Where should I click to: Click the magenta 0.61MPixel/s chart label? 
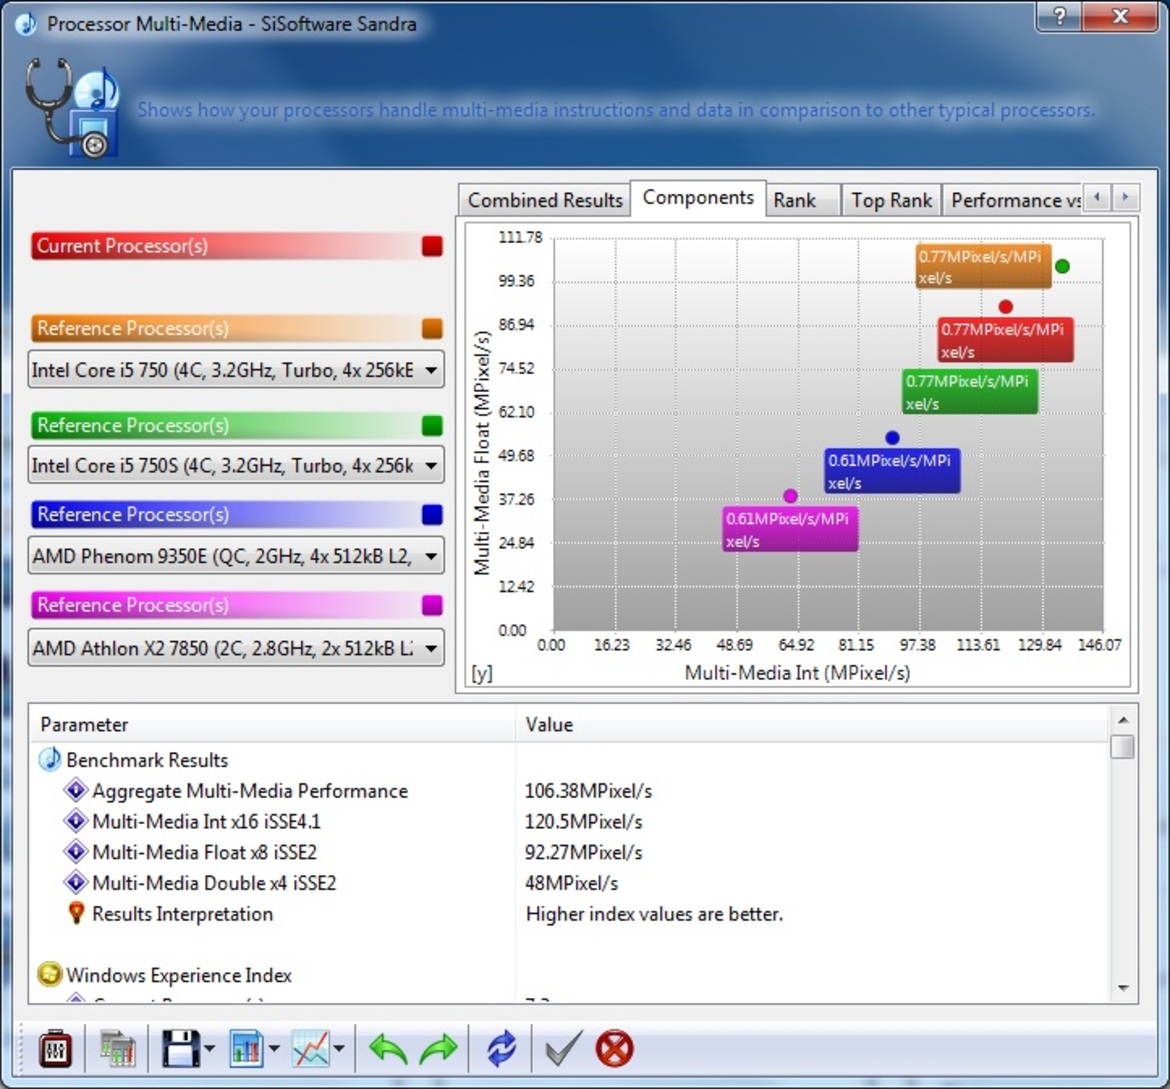click(790, 529)
